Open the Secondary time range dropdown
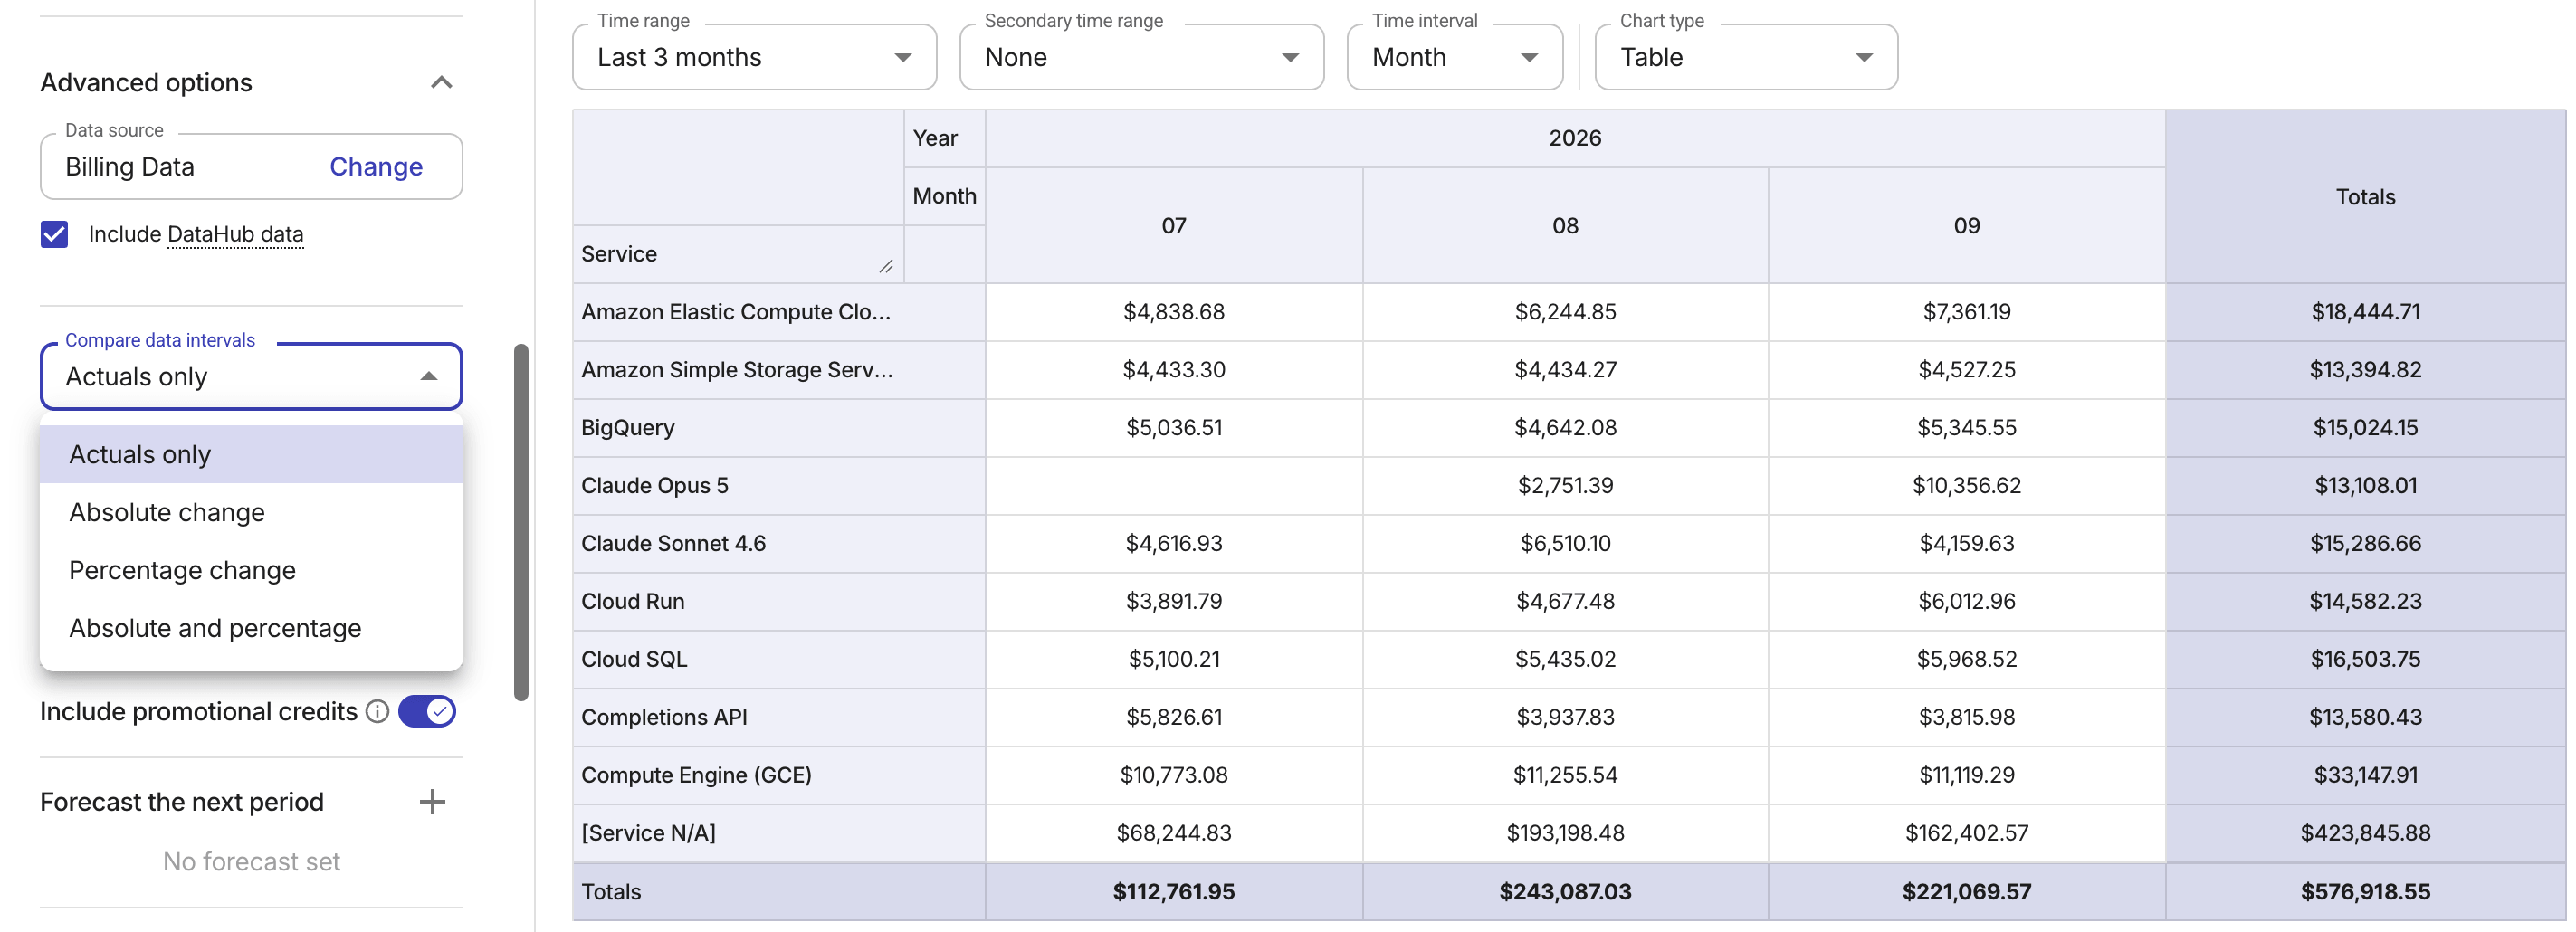 click(1141, 57)
